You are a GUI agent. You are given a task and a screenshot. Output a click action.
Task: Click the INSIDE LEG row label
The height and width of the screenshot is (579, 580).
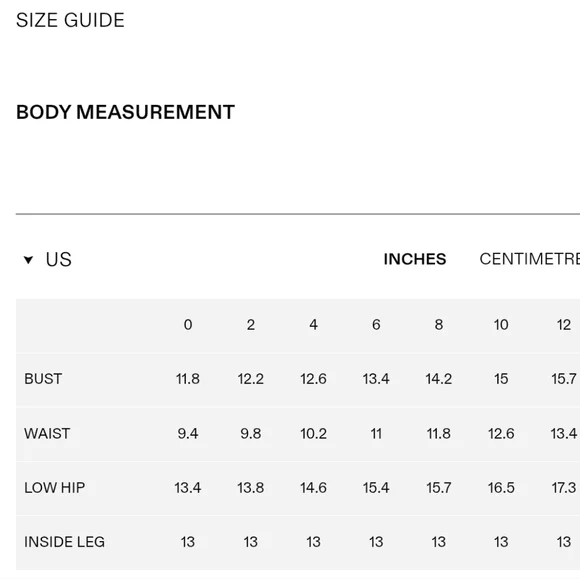(x=64, y=542)
